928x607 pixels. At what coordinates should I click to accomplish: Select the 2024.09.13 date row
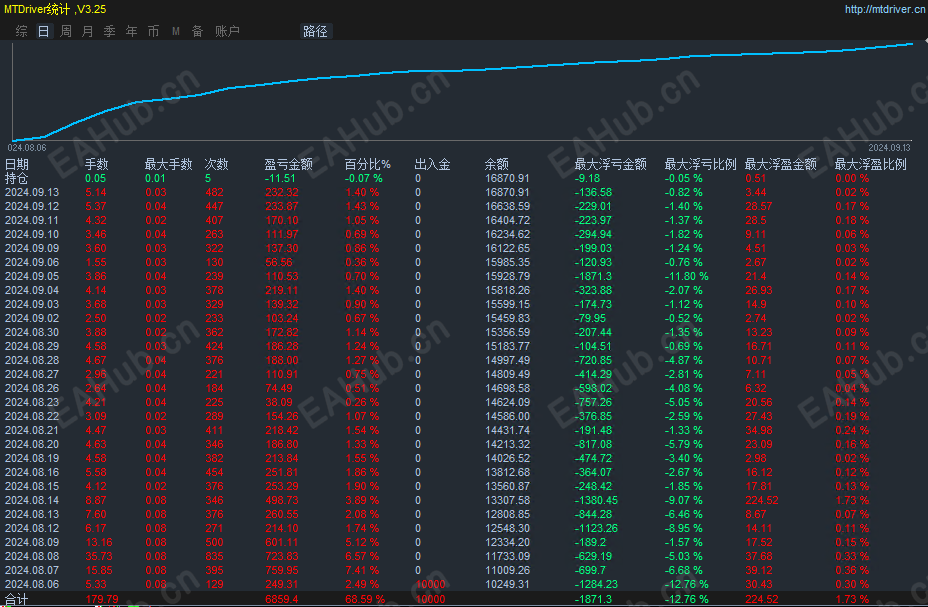click(x=464, y=192)
